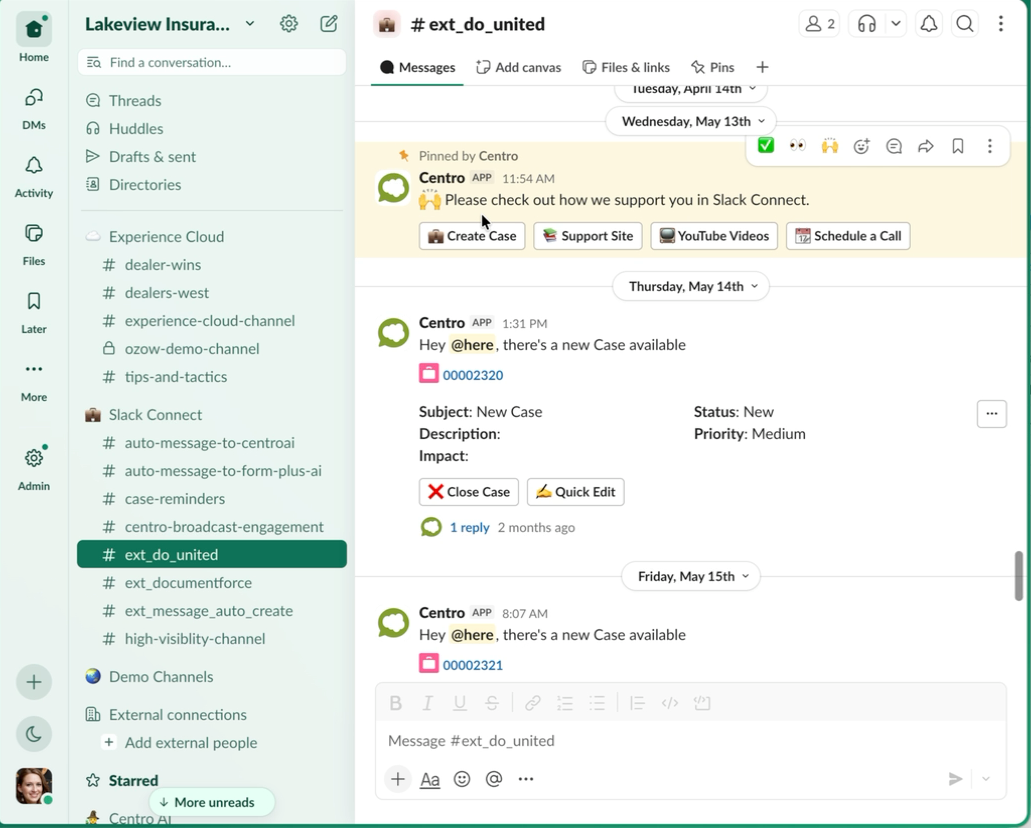This screenshot has width=1031, height=828.
Task: Open Friday, May 15th date dropdown
Action: pyautogui.click(x=690, y=576)
